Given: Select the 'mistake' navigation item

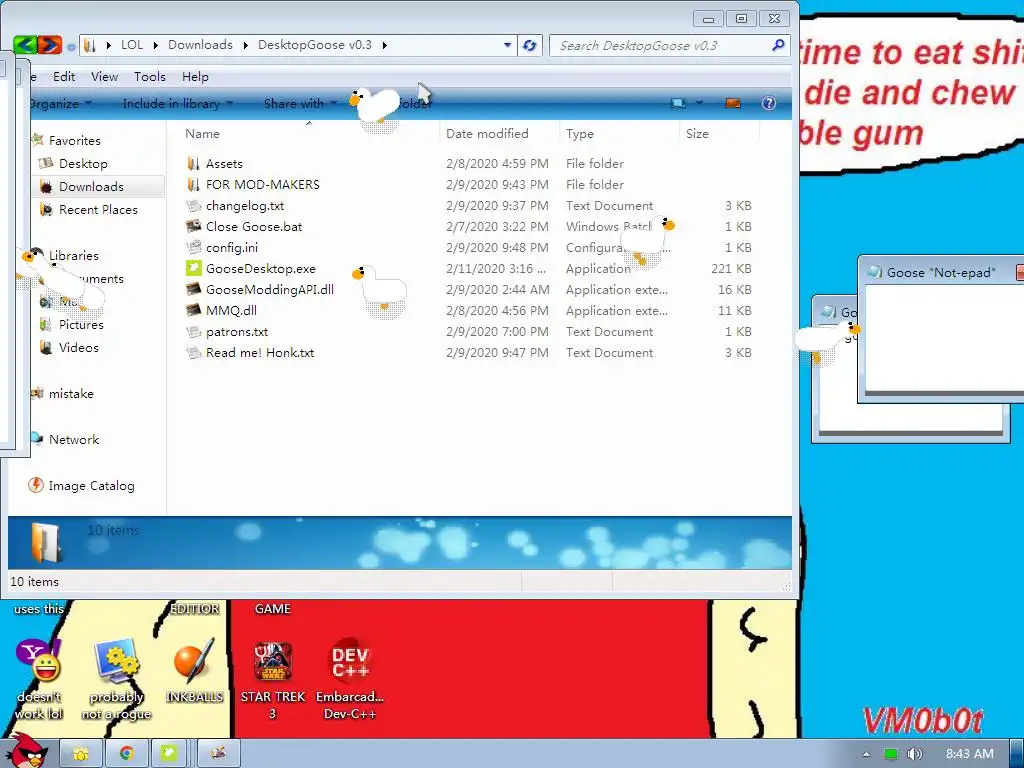Looking at the screenshot, I should click(x=71, y=393).
